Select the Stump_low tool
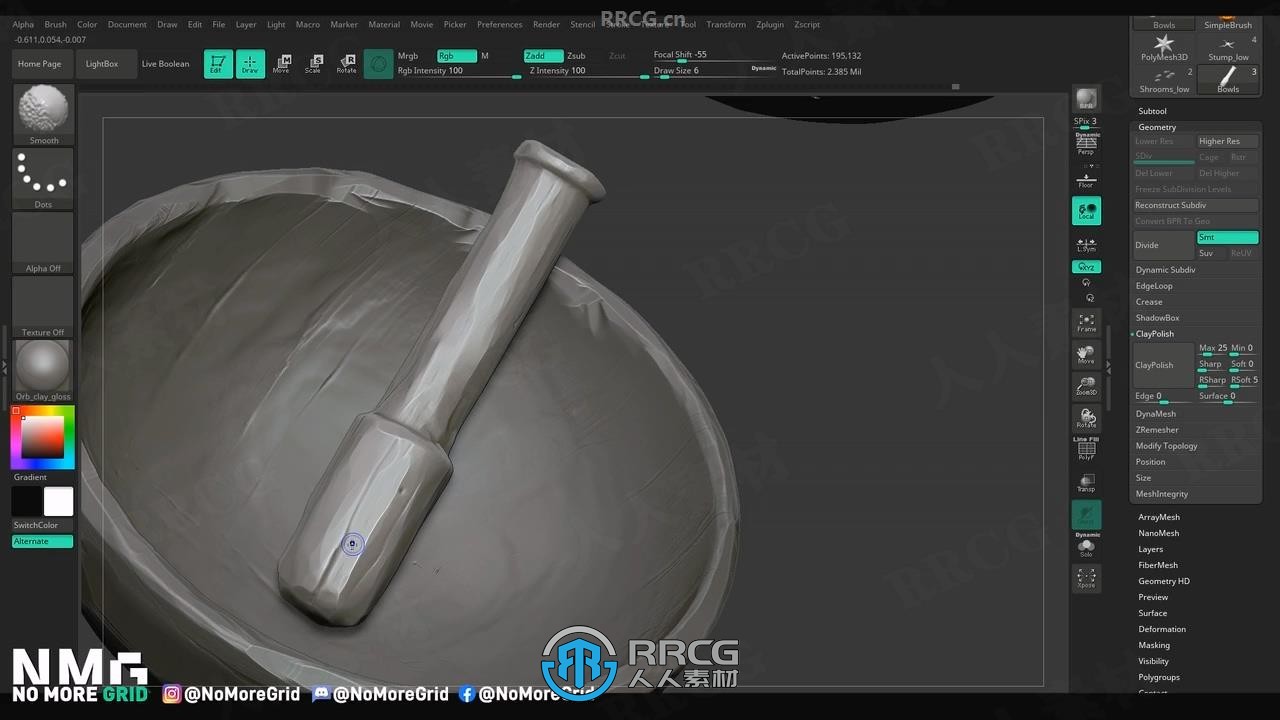 (x=1228, y=48)
